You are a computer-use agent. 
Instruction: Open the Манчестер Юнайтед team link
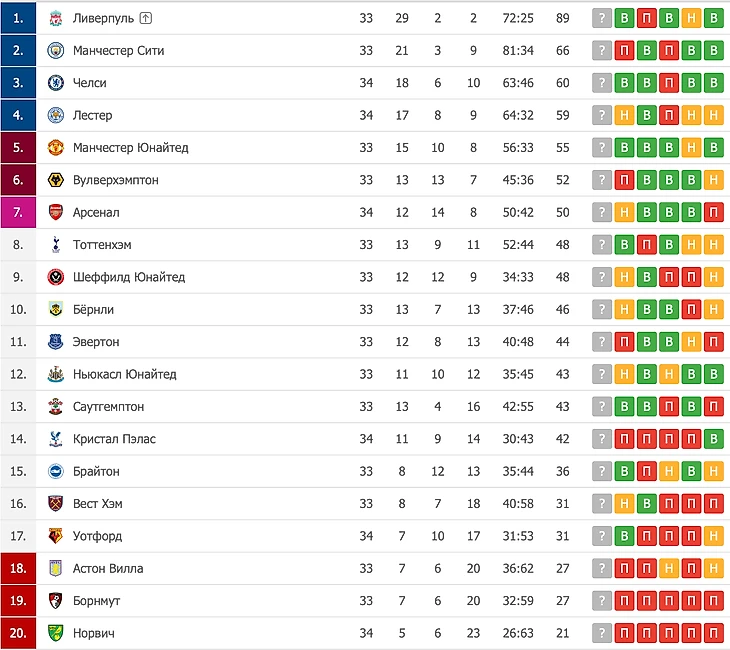pos(130,148)
